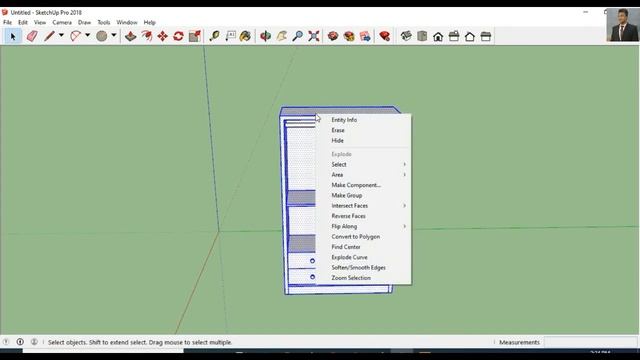The height and width of the screenshot is (360, 640).
Task: Expand the Intersect Faces submenu
Action: click(364, 206)
